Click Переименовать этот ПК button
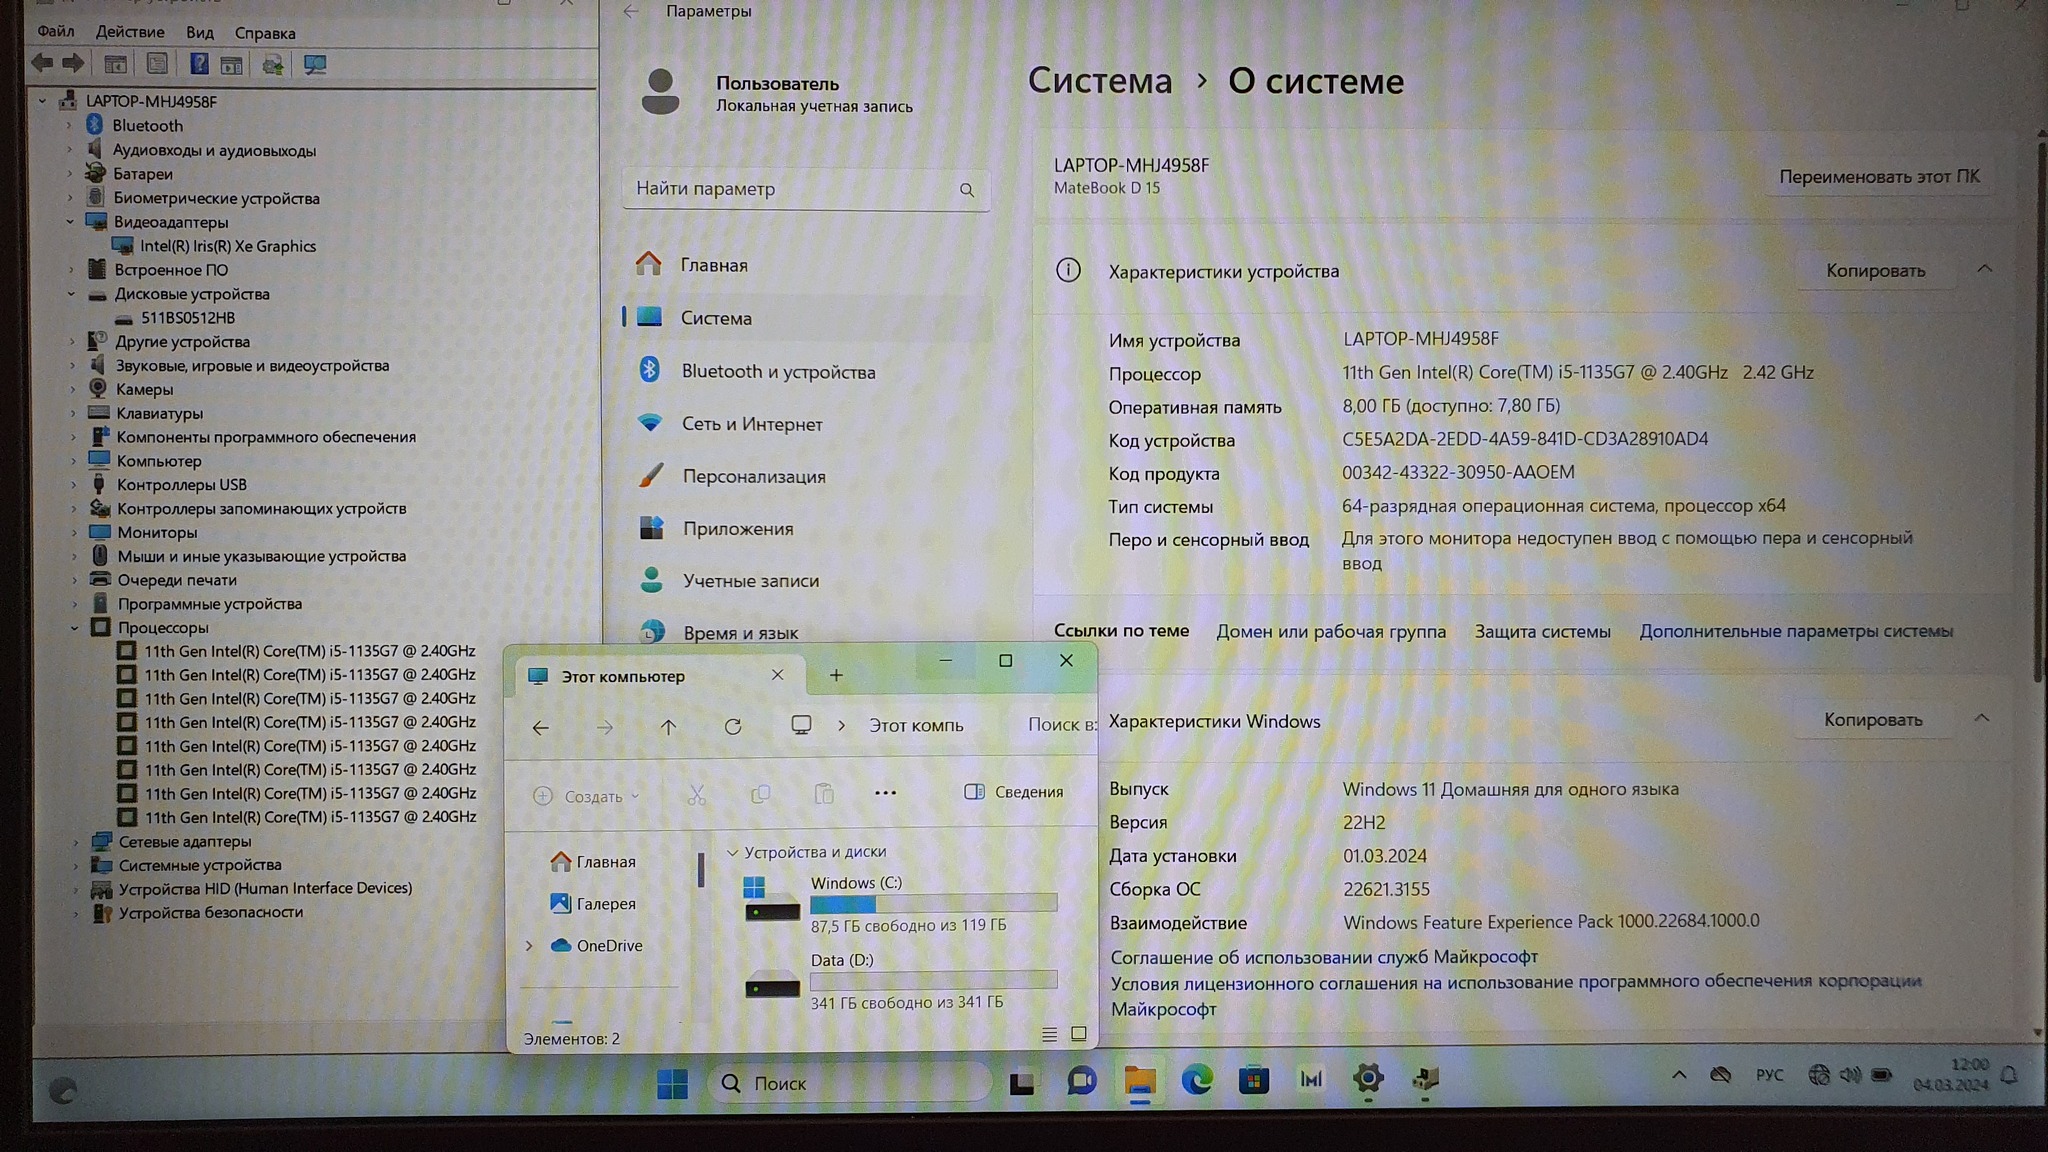The height and width of the screenshot is (1152, 2048). pyautogui.click(x=1878, y=176)
